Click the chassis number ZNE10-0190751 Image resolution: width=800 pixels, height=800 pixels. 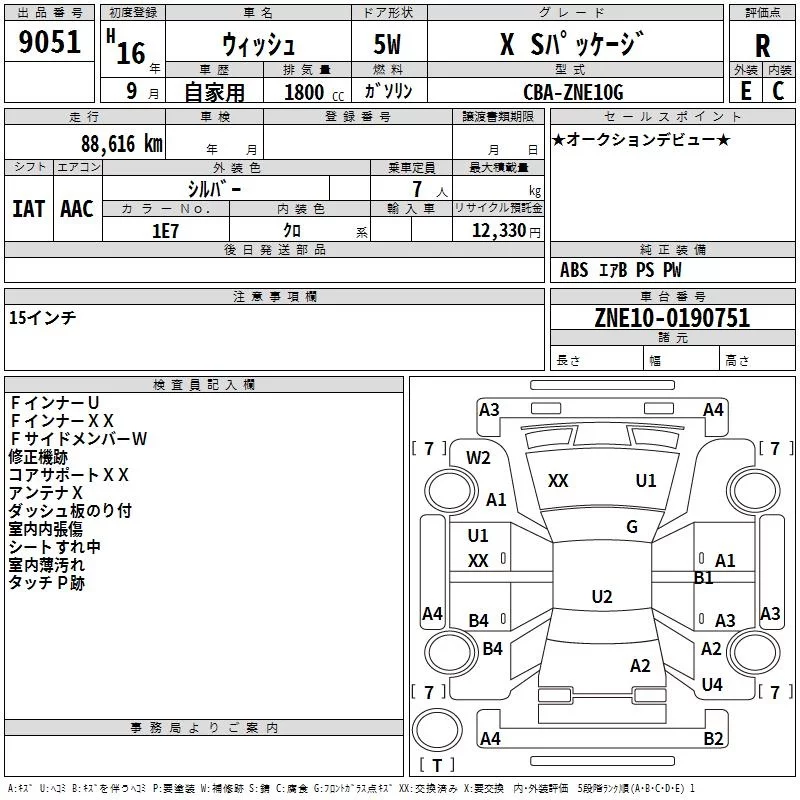[x=672, y=318]
